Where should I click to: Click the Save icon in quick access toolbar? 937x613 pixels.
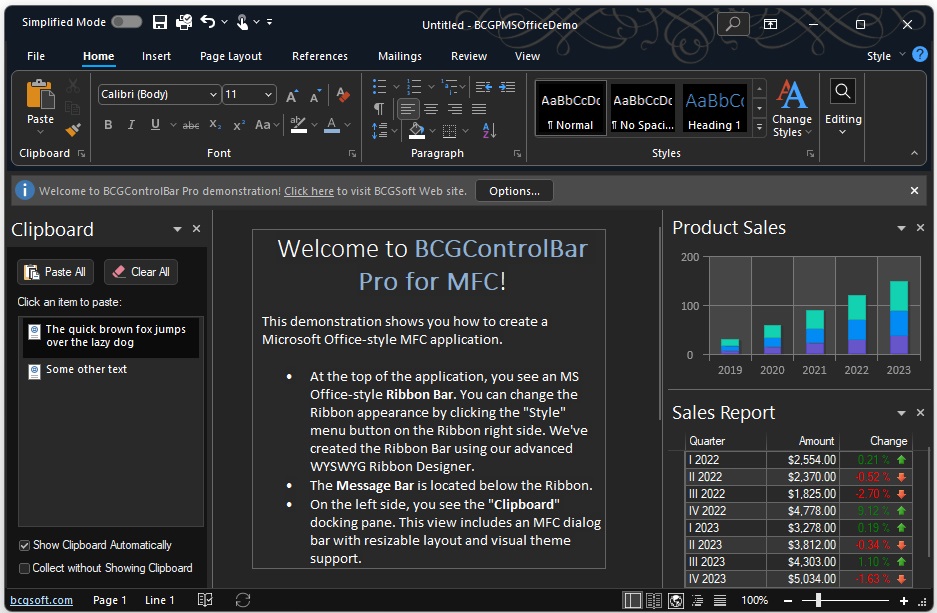[160, 22]
